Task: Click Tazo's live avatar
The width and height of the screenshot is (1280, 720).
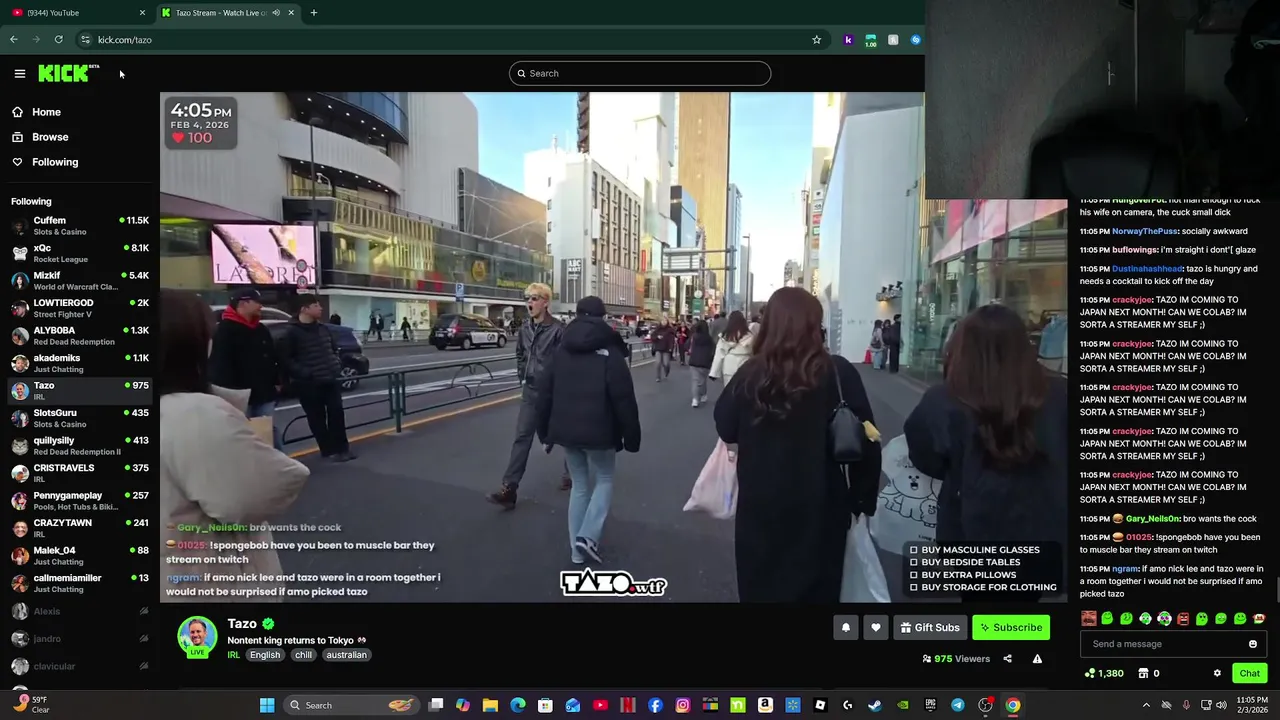Action: coord(197,636)
